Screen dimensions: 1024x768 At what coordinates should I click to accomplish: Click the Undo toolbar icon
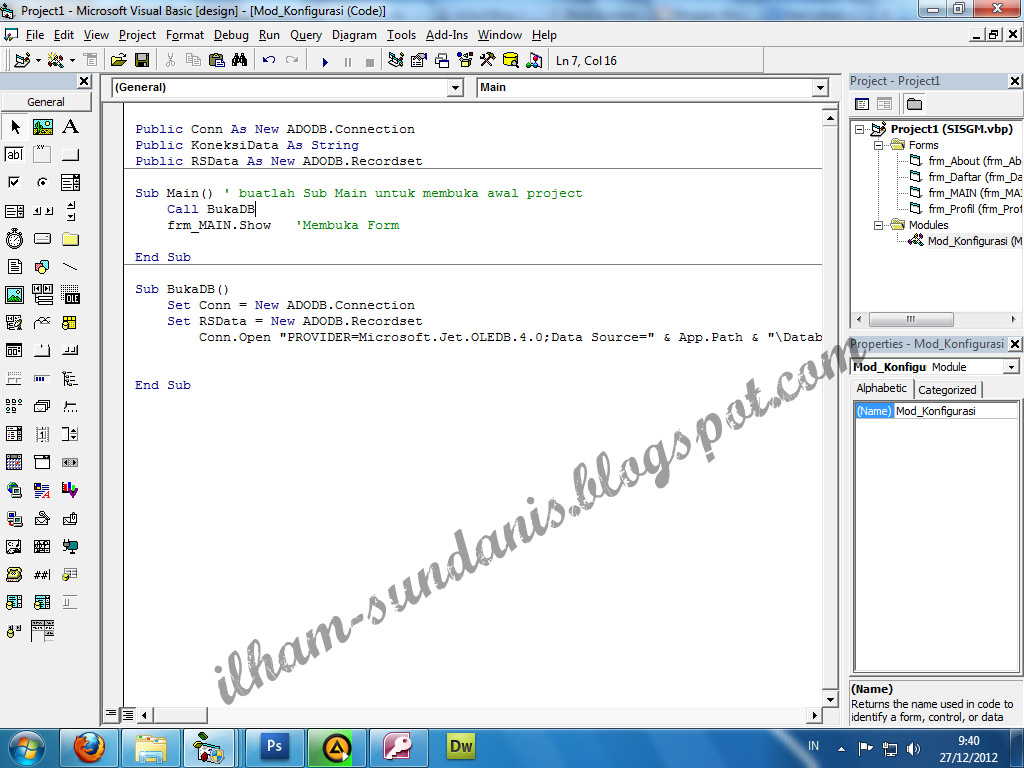tap(268, 61)
